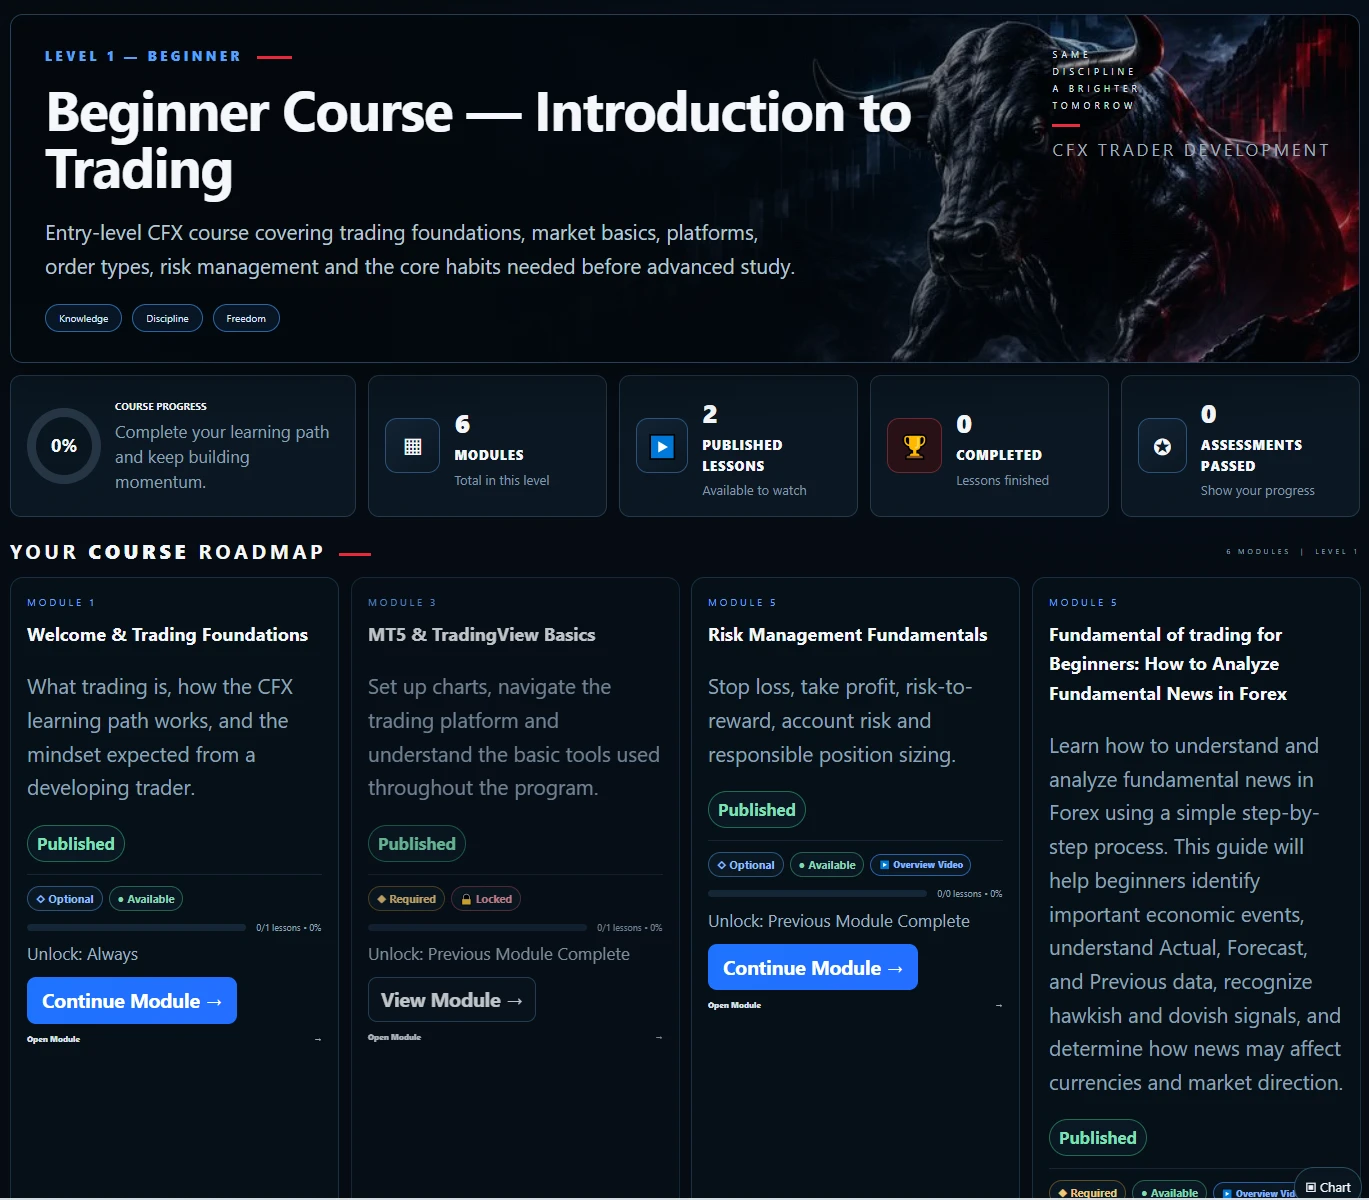Click Available badge in Risk Management card
The image size is (1369, 1200).
tap(827, 865)
